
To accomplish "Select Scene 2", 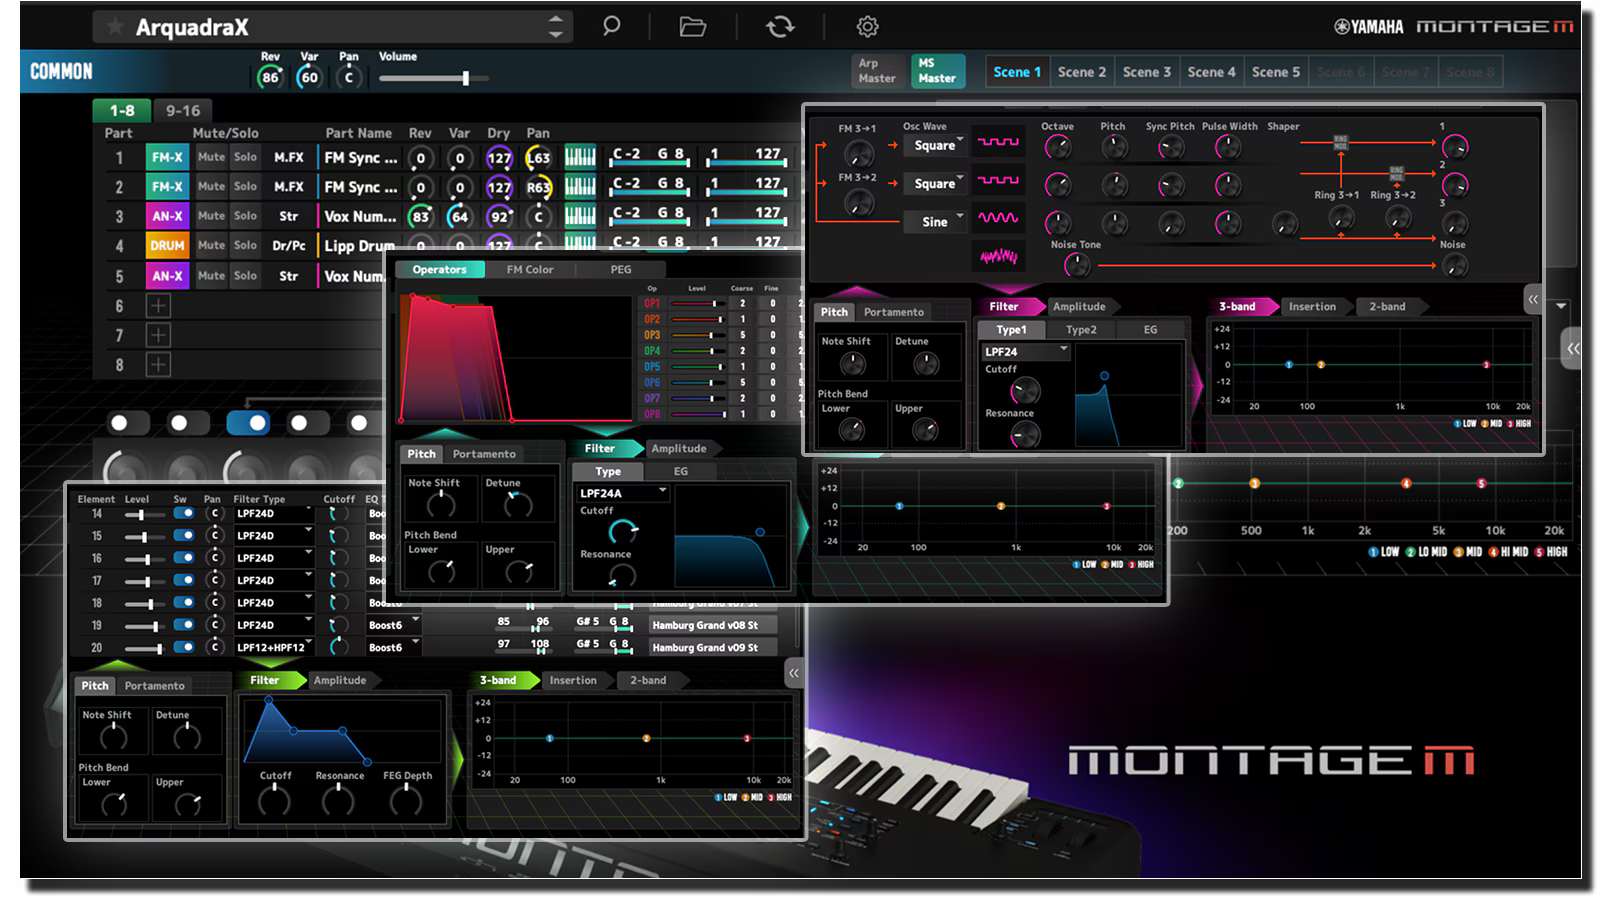I will coord(1082,72).
